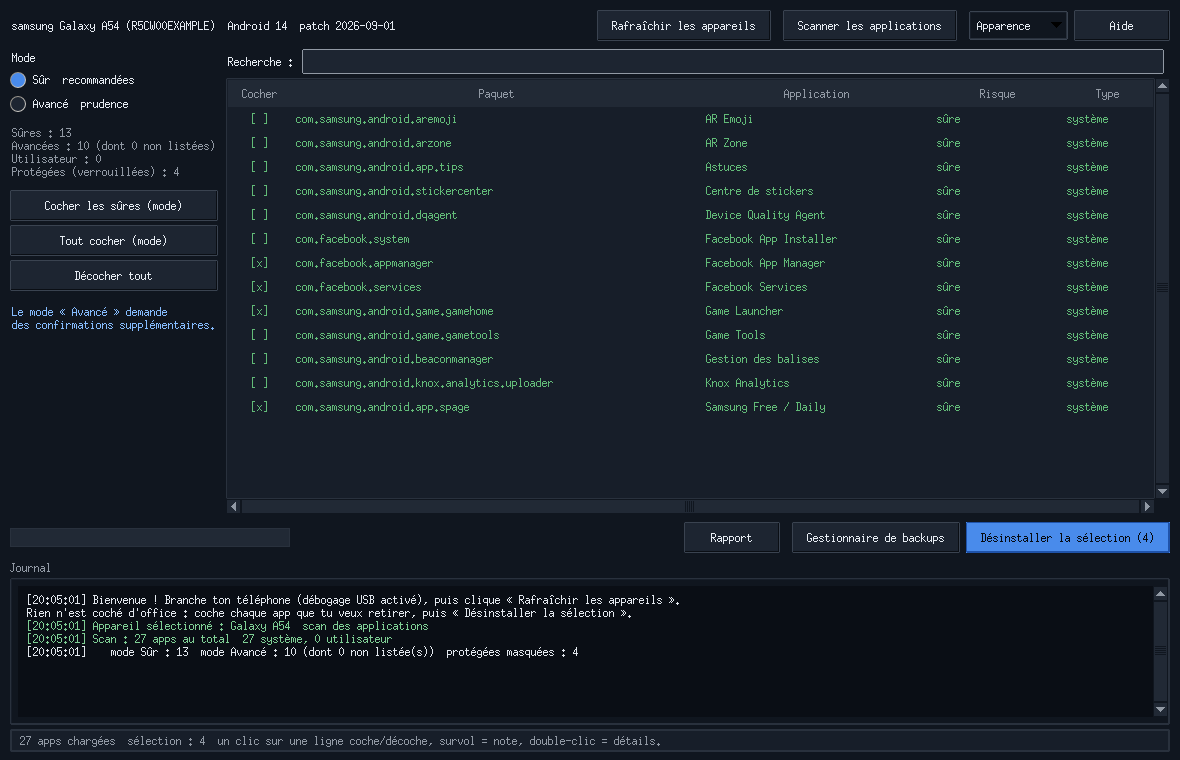Click the com.samsung.android.stickercenter package name

coord(394,191)
